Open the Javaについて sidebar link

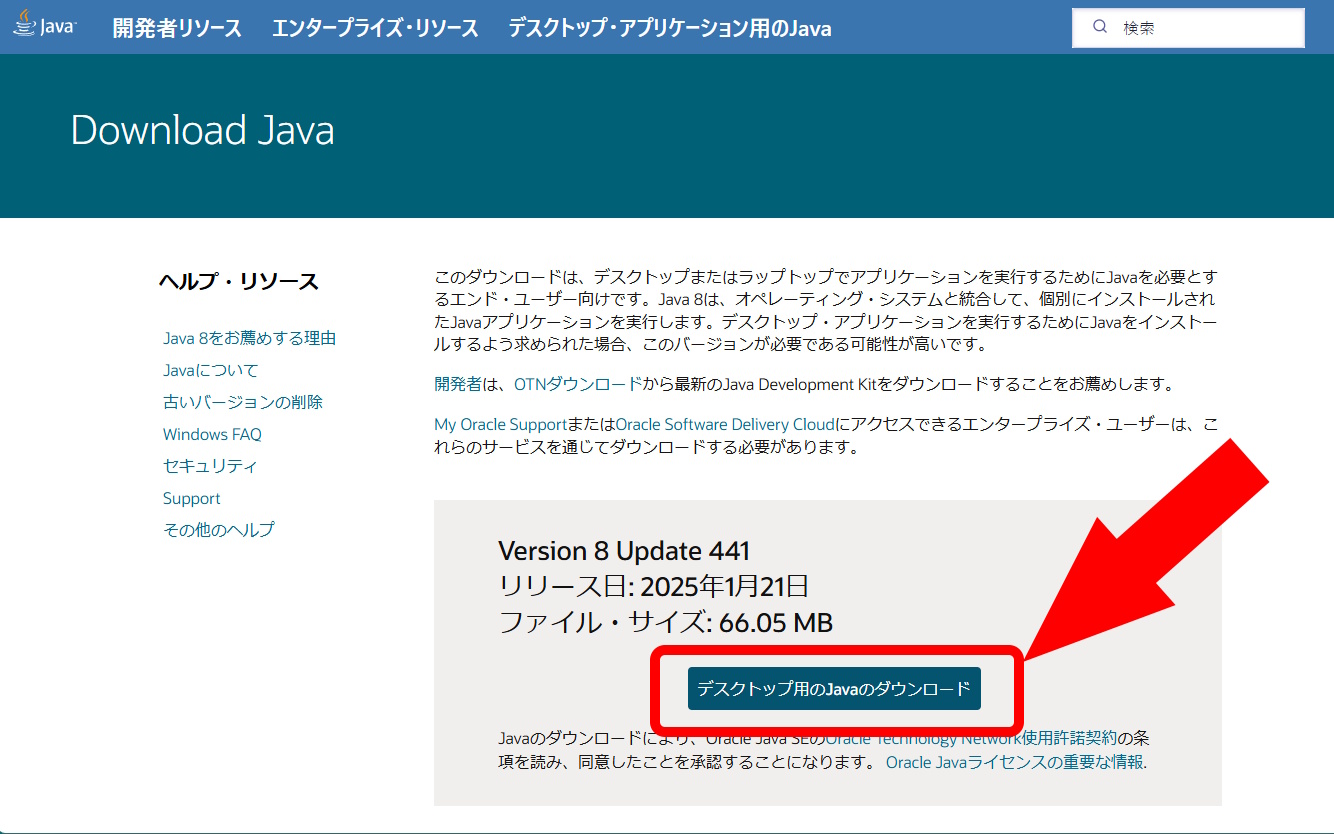coord(211,370)
